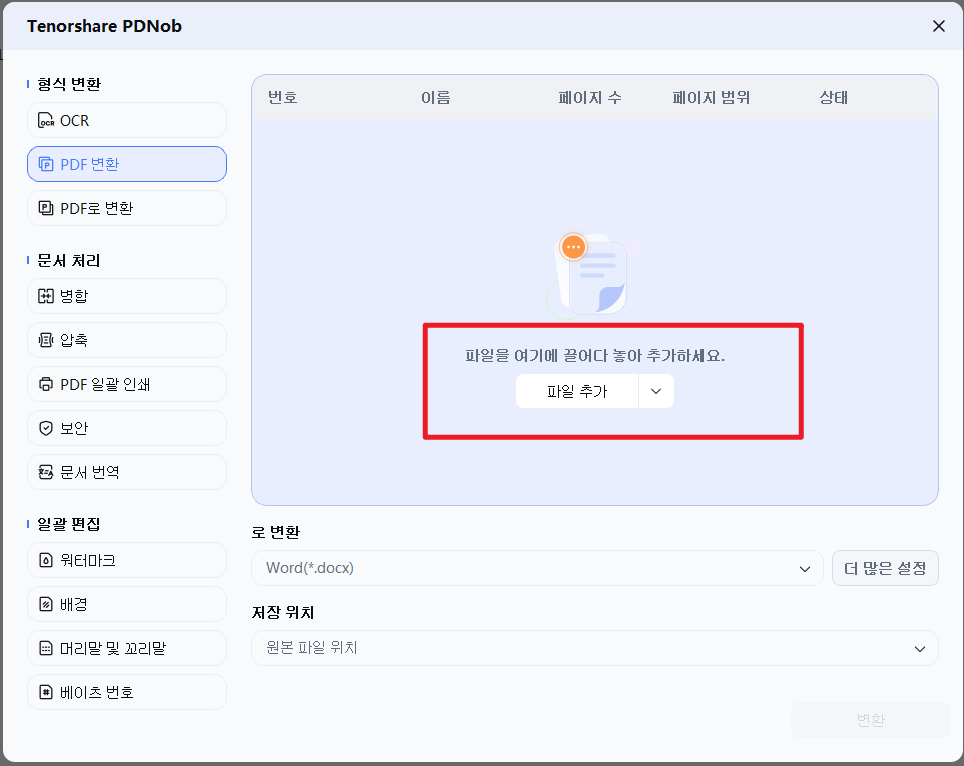This screenshot has height=766, width=964.
Task: Click the 변환 convert button
Action: [871, 720]
